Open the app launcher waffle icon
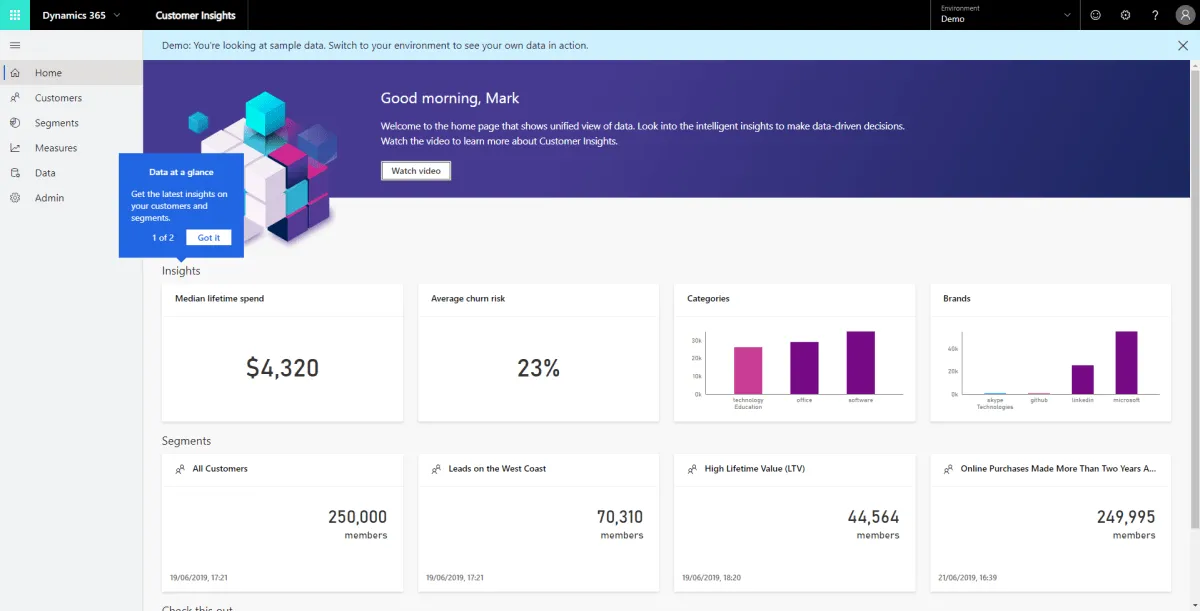 [x=15, y=16]
